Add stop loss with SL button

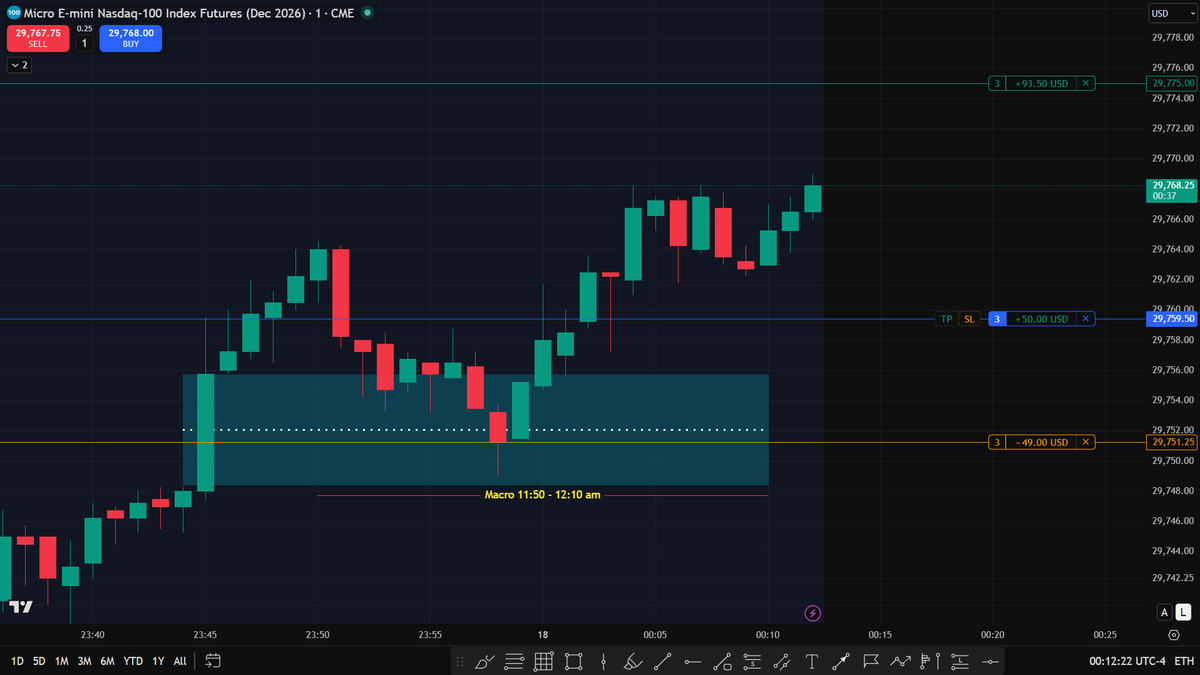click(969, 319)
